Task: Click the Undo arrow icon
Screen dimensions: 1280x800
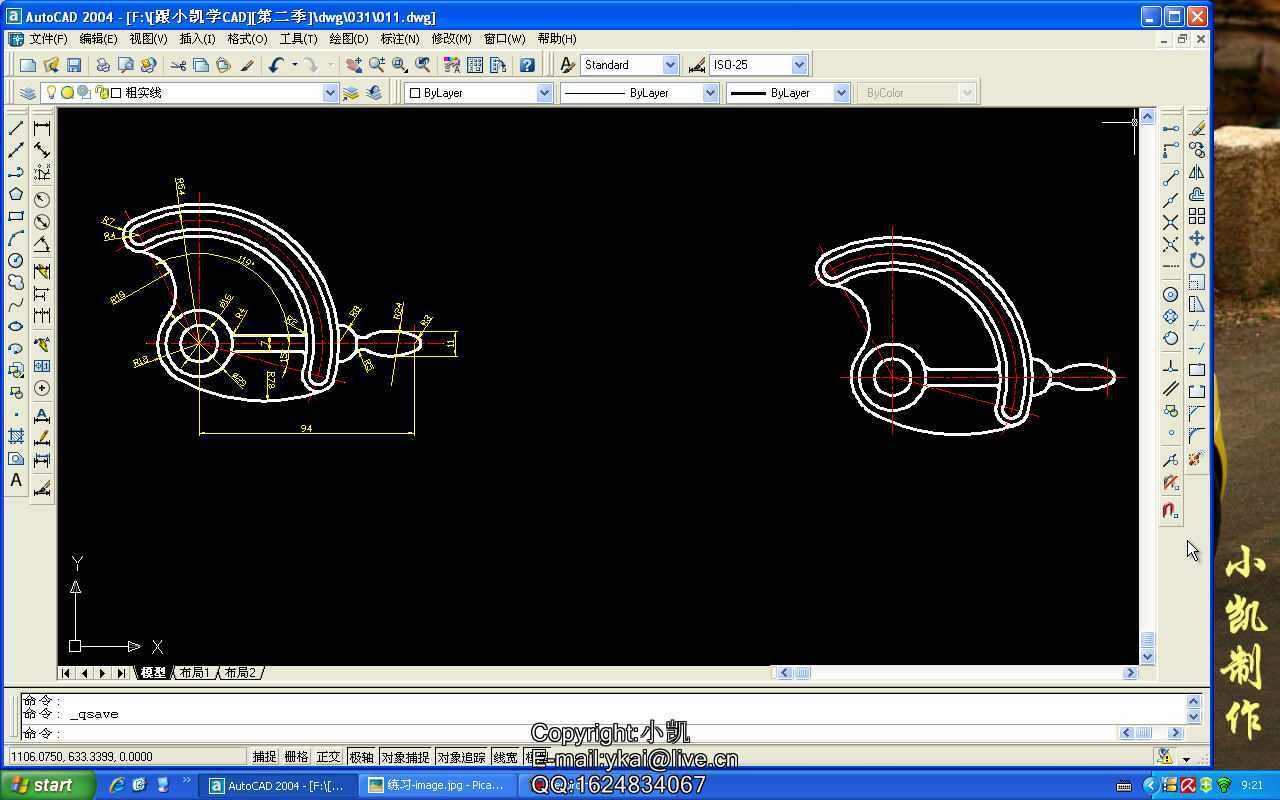Action: (277, 65)
